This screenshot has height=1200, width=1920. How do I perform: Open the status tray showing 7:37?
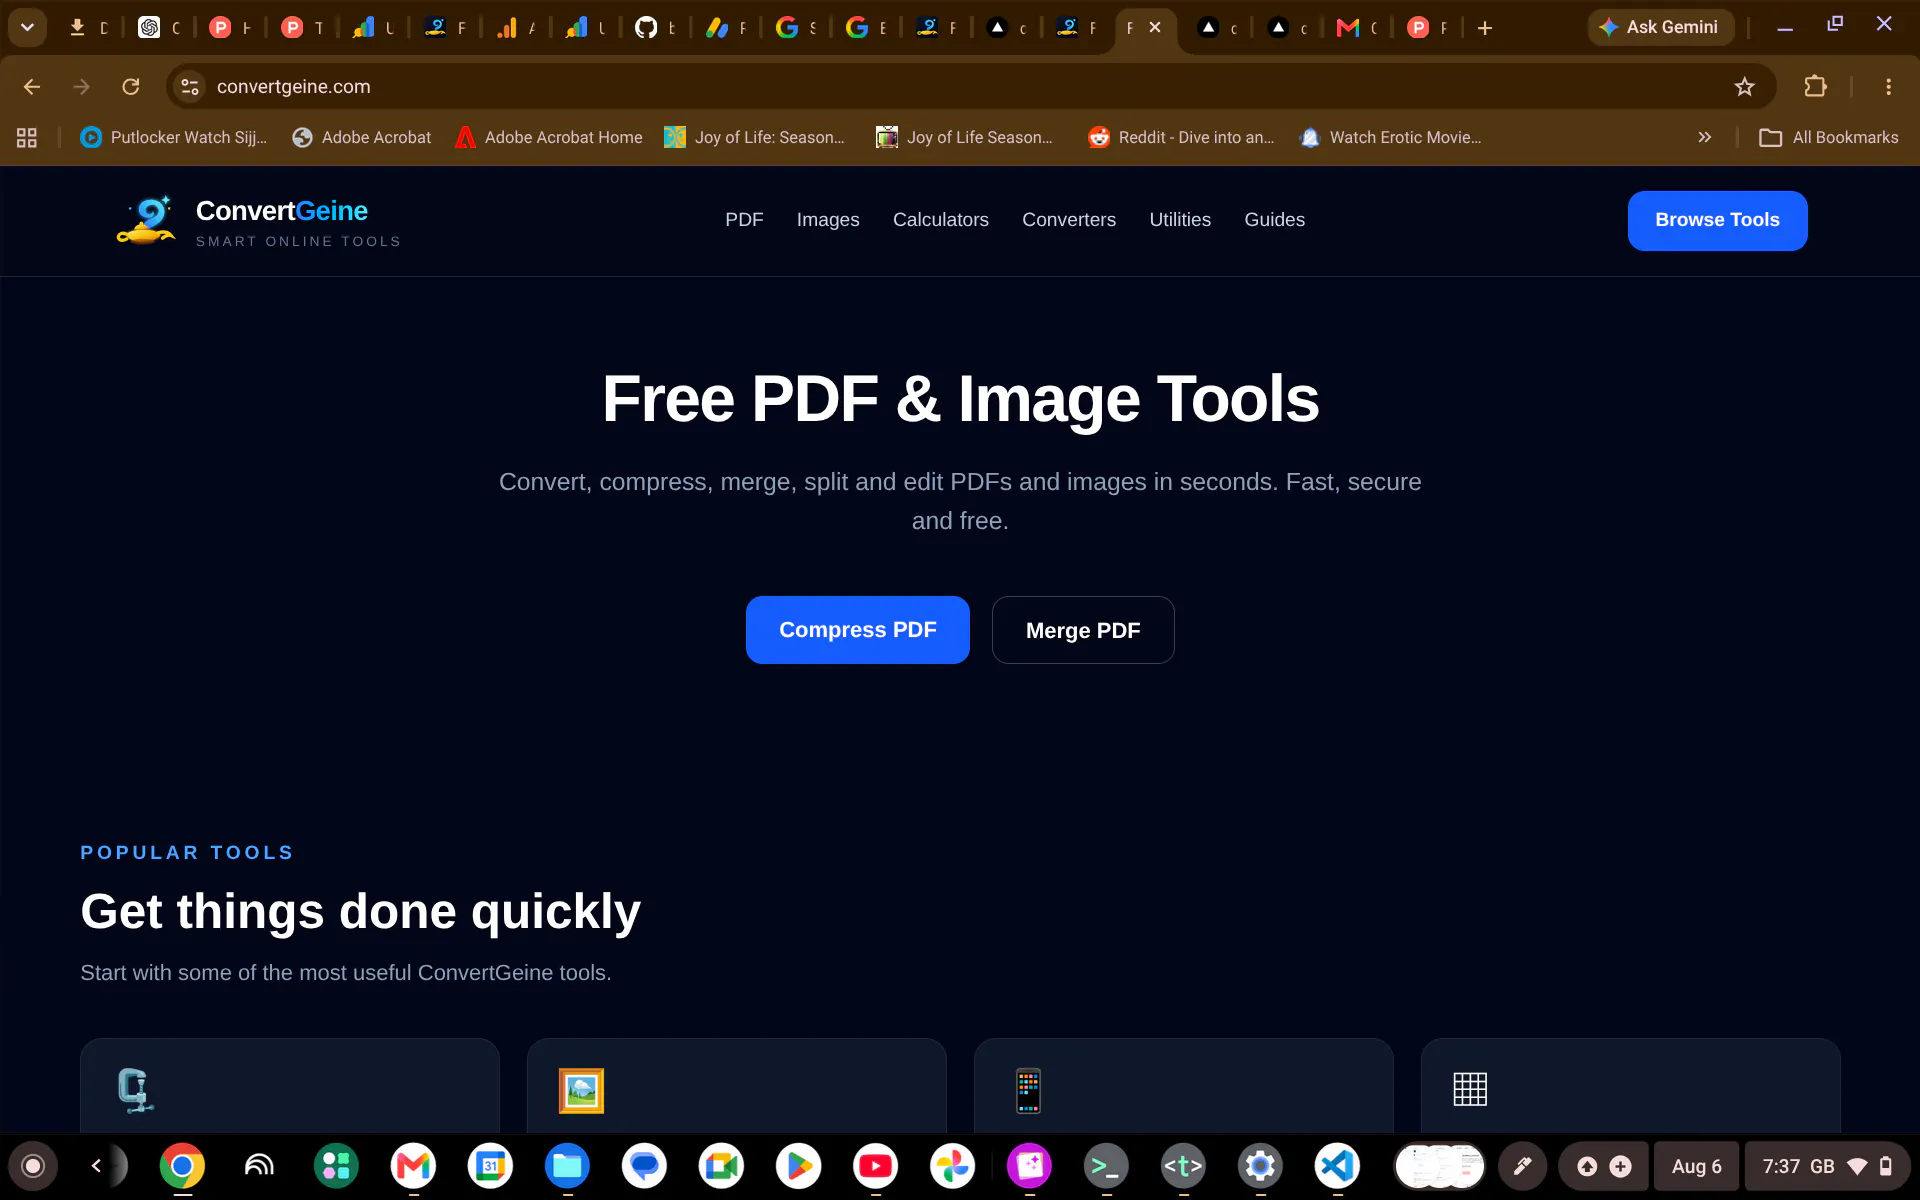pos(1828,1166)
